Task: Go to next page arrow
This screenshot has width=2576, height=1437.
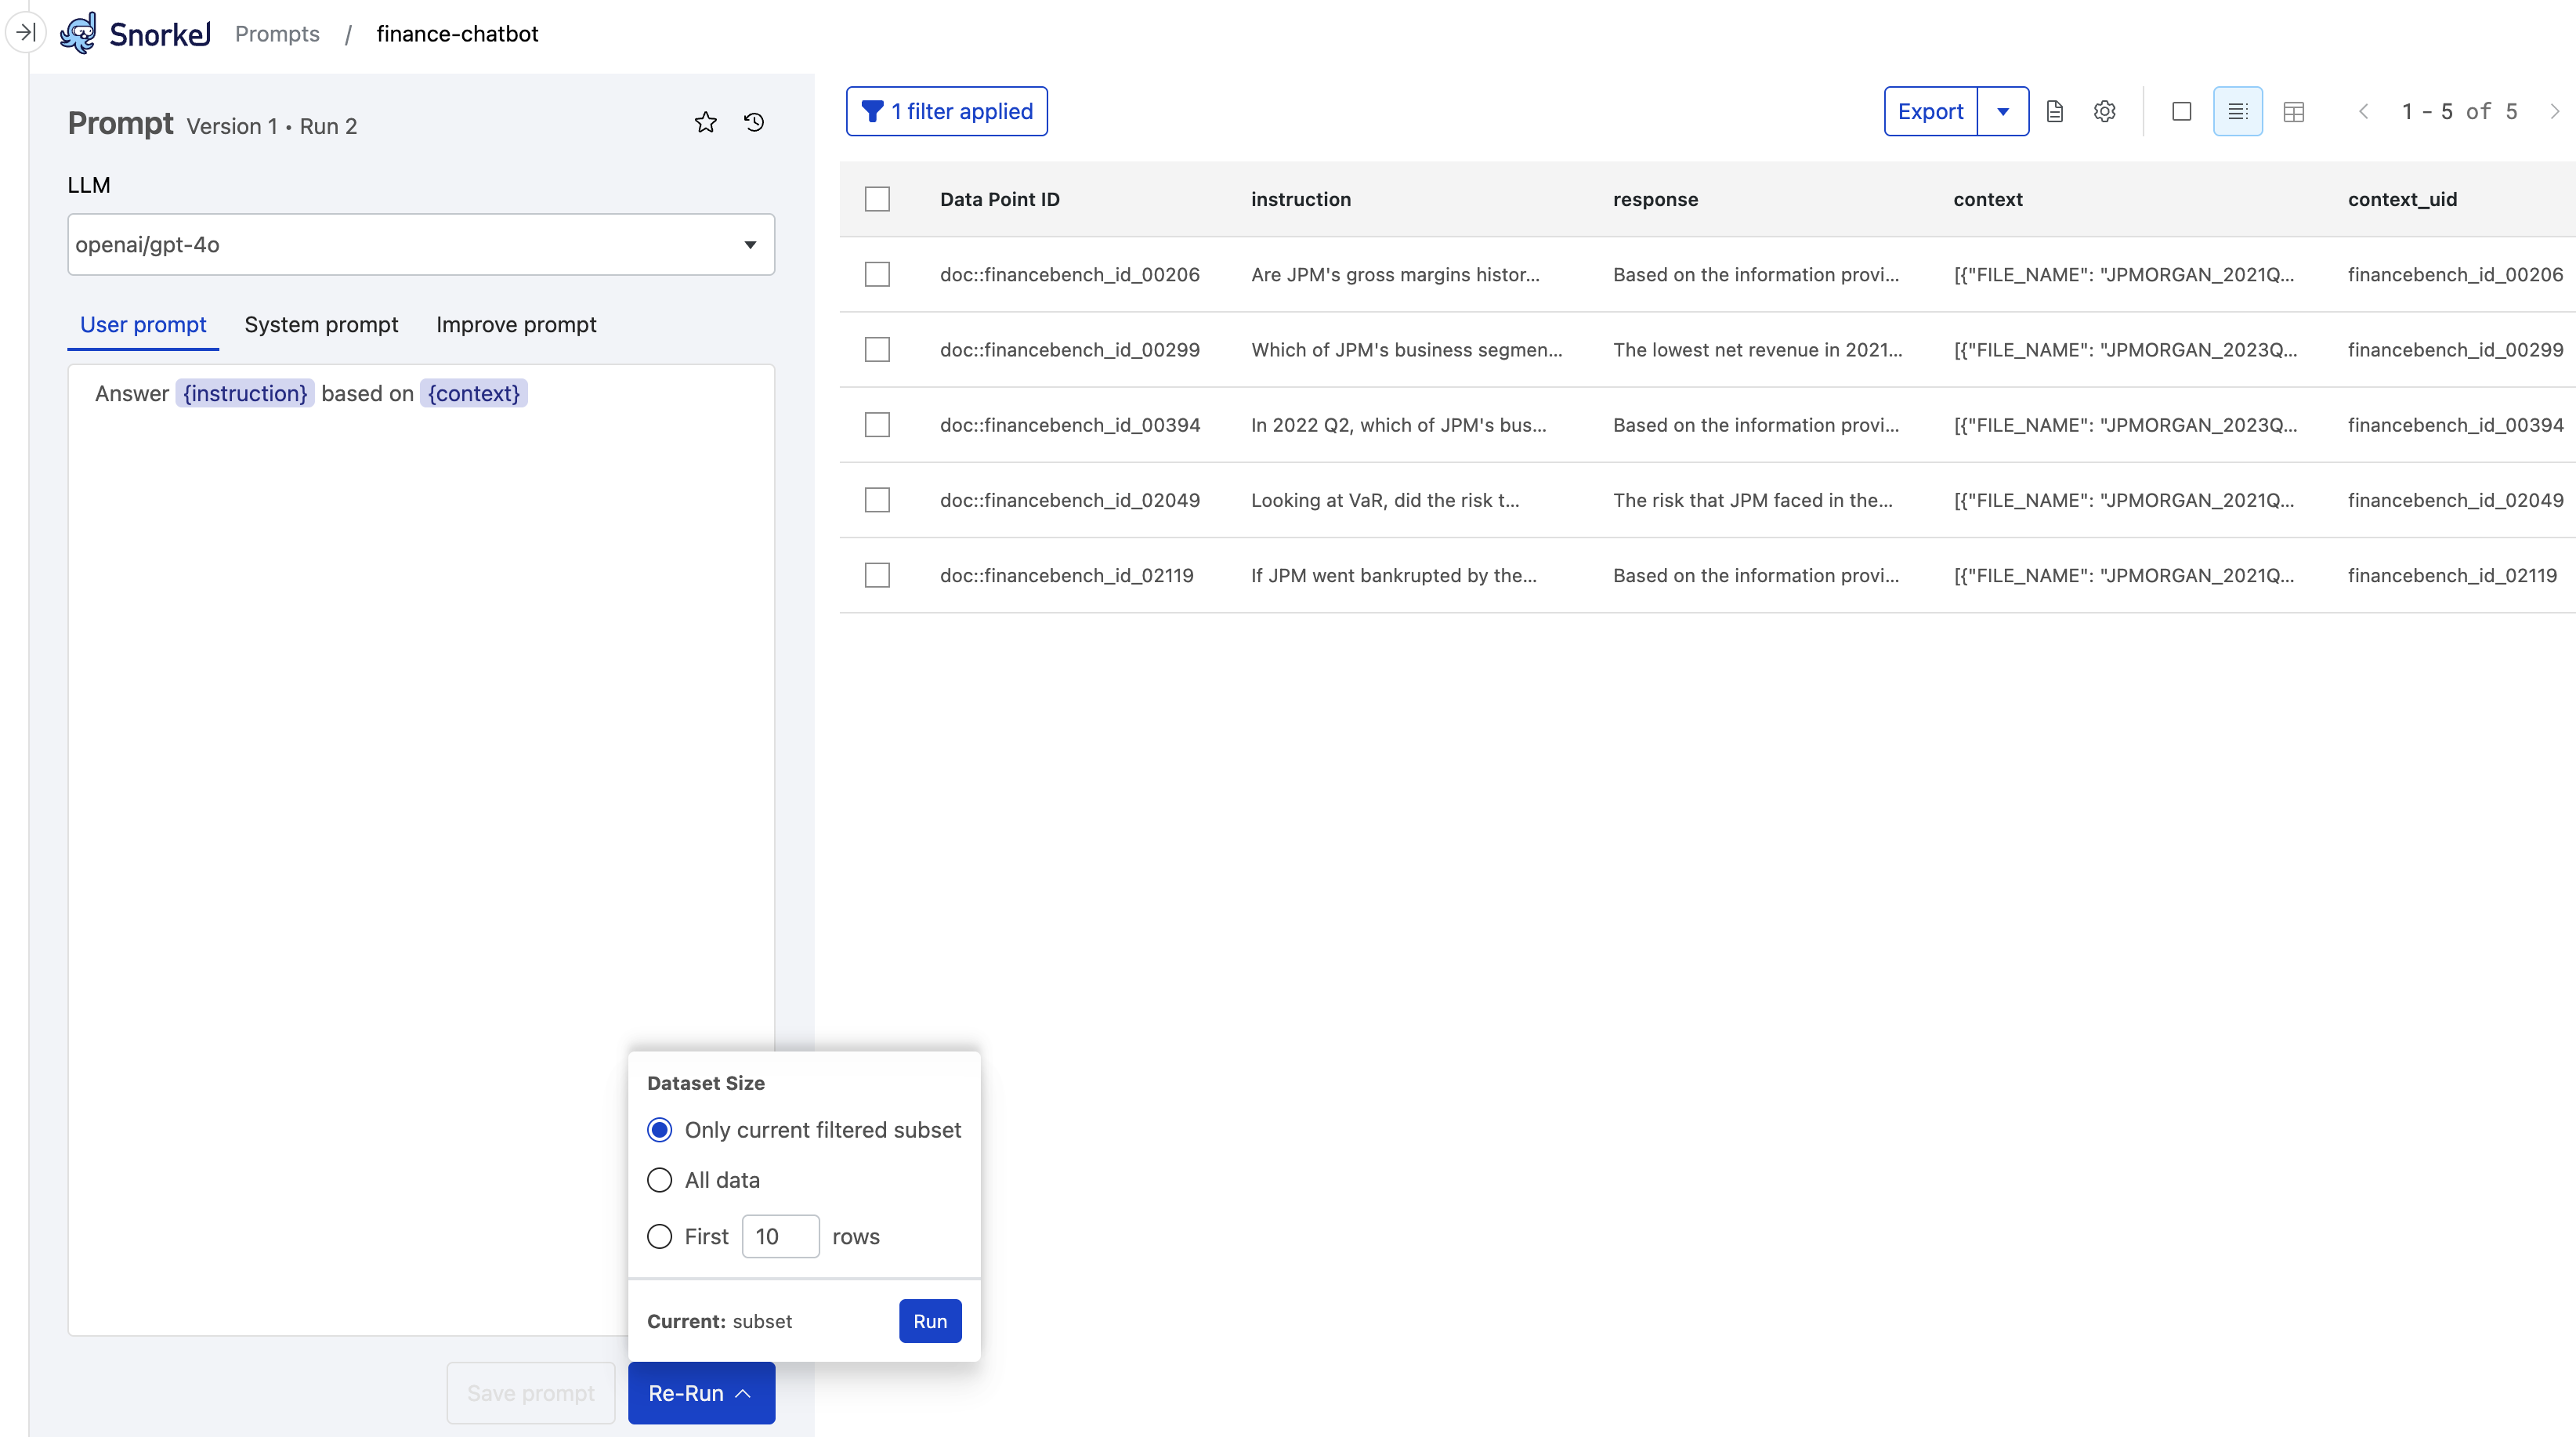Action: tap(2554, 111)
